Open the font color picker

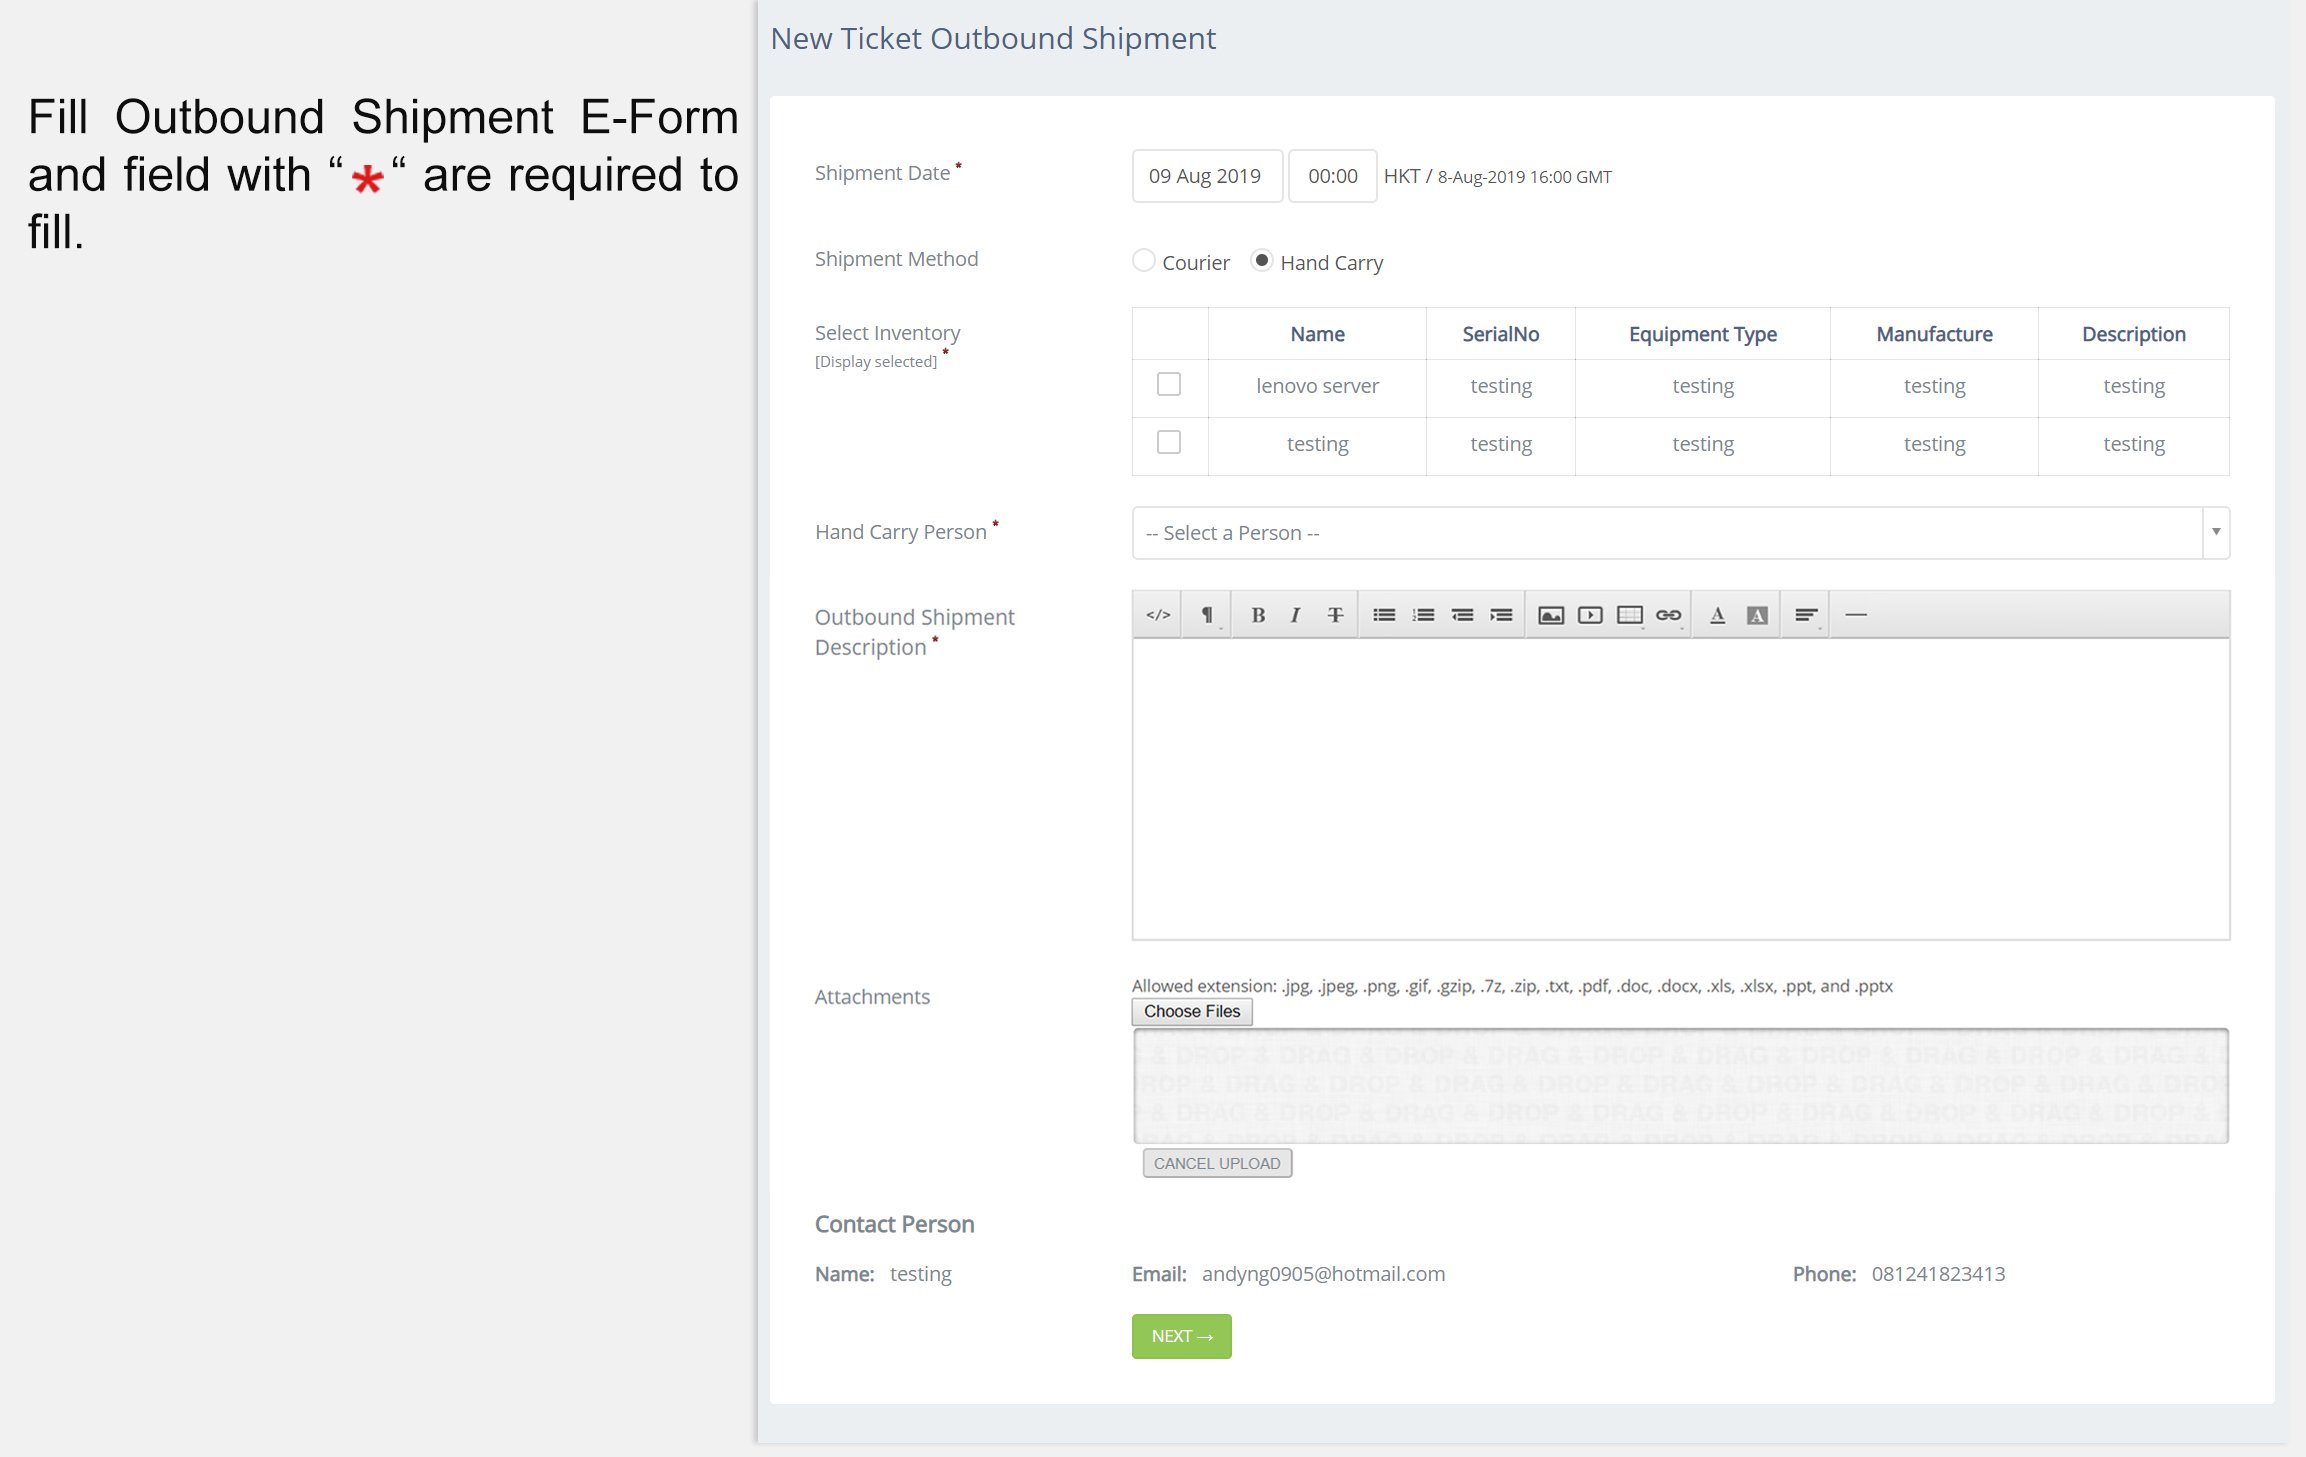click(1717, 615)
